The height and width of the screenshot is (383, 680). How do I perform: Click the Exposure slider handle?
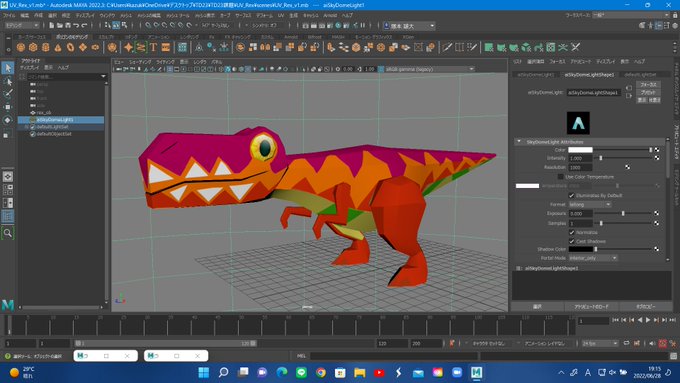[x=623, y=213]
